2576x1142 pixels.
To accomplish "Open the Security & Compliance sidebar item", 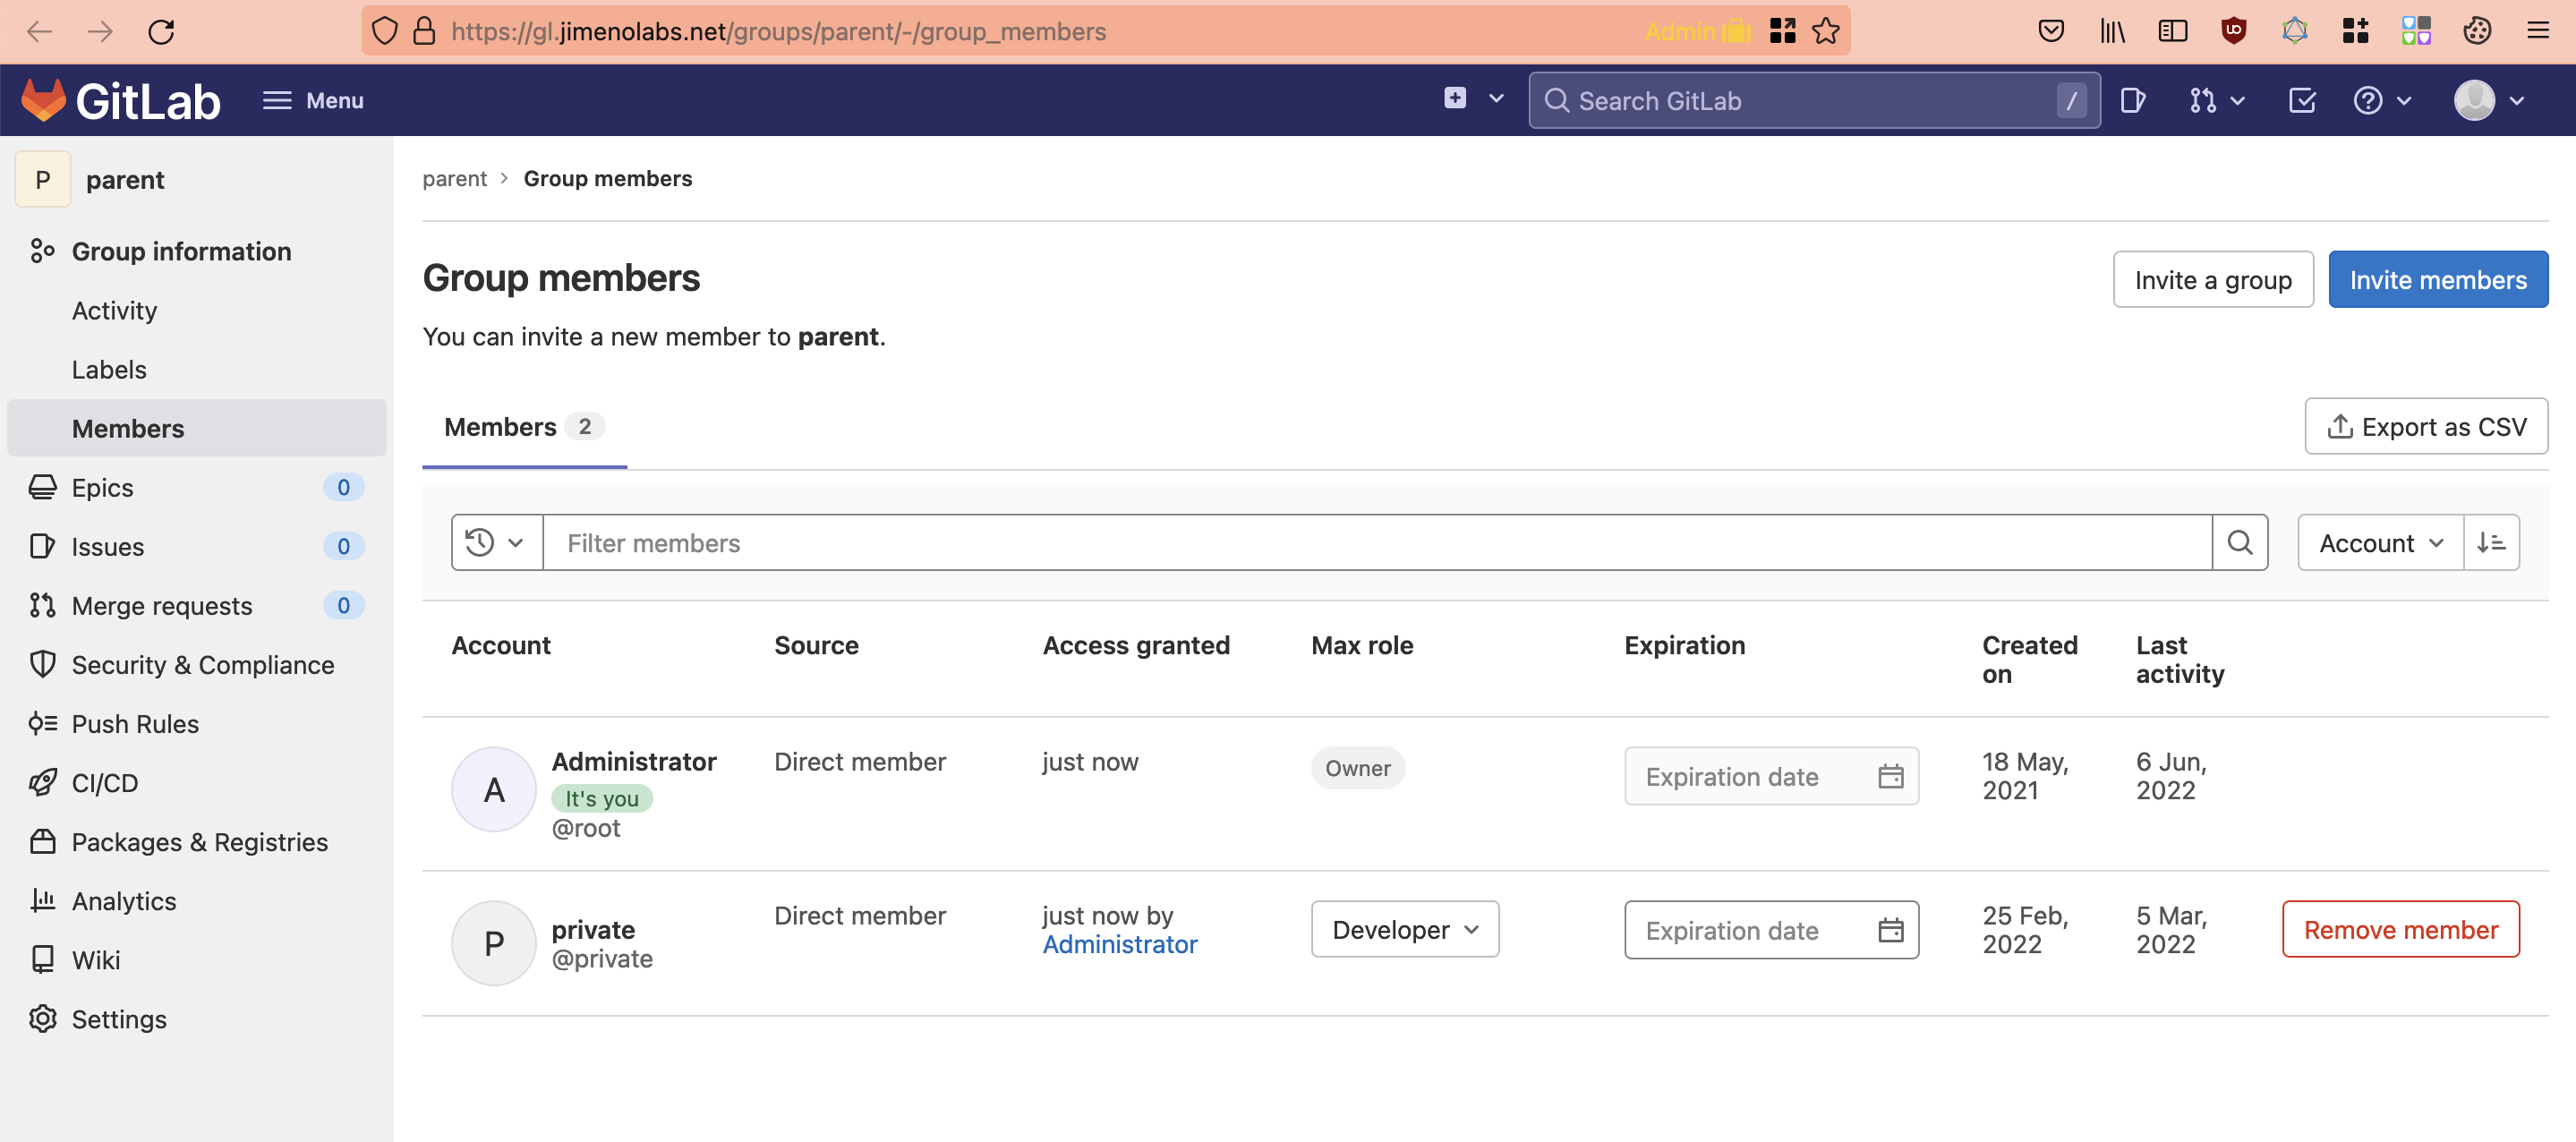I will (x=202, y=665).
